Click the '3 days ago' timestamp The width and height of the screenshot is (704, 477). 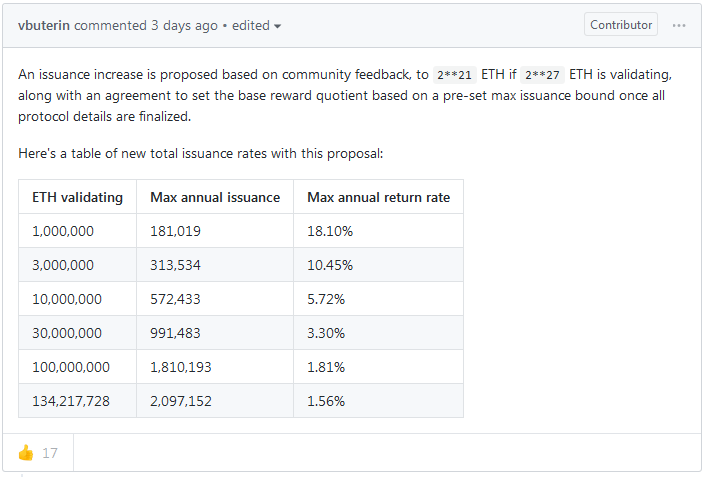click(x=184, y=25)
